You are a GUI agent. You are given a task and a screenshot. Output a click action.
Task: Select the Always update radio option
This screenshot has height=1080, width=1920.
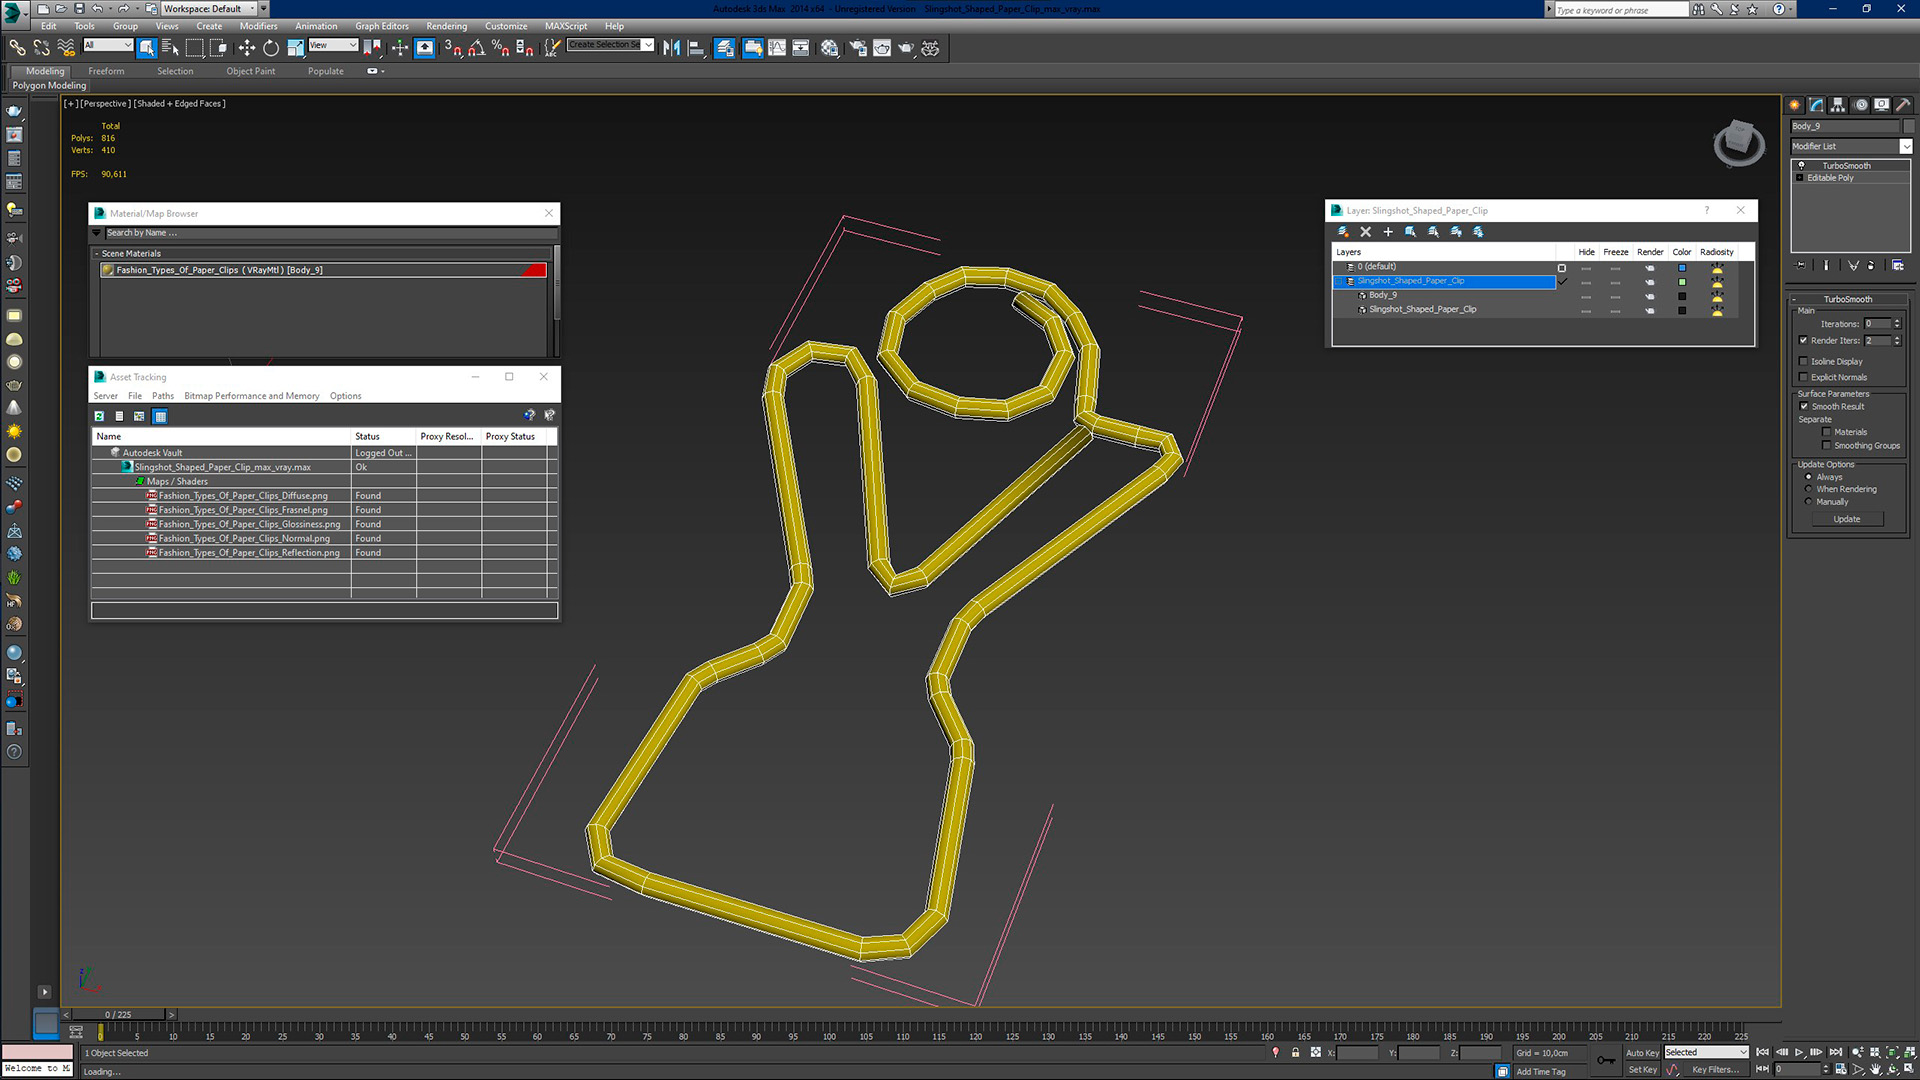pyautogui.click(x=1808, y=477)
